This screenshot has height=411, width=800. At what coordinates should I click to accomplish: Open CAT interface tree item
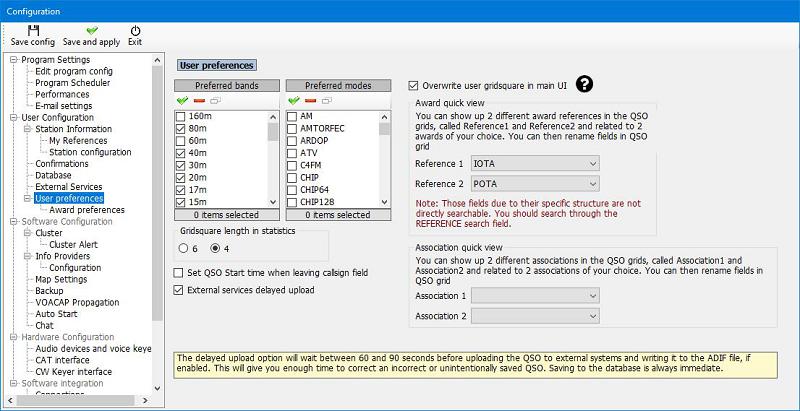click(x=62, y=361)
